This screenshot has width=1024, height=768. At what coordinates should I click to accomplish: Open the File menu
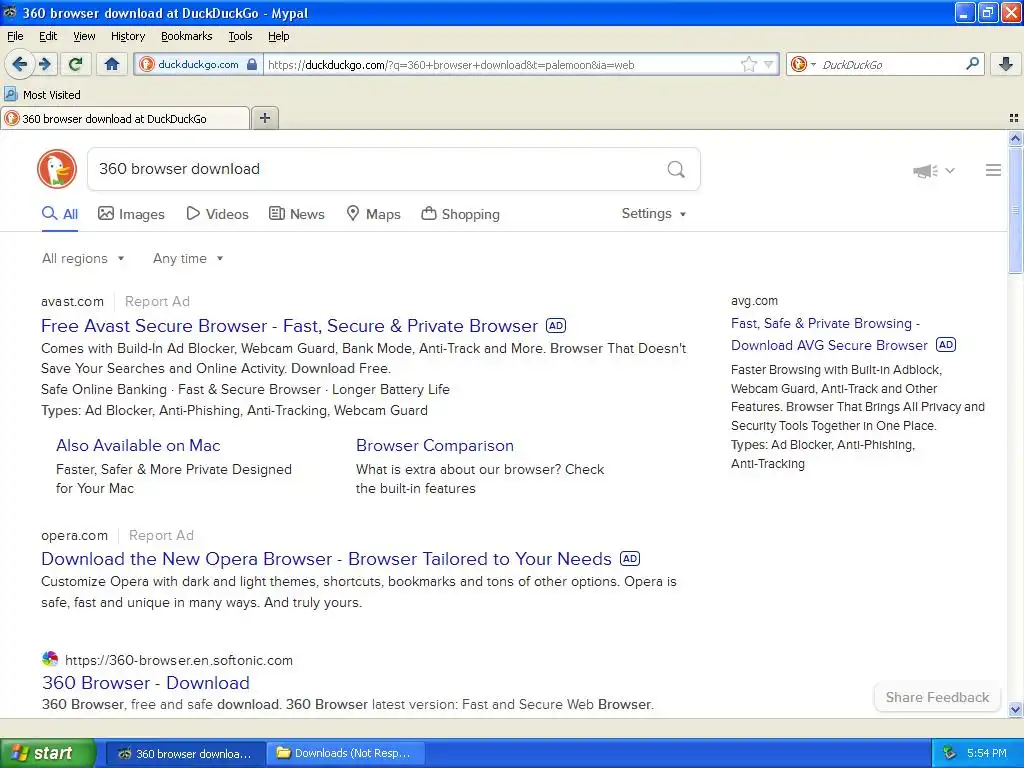click(15, 36)
